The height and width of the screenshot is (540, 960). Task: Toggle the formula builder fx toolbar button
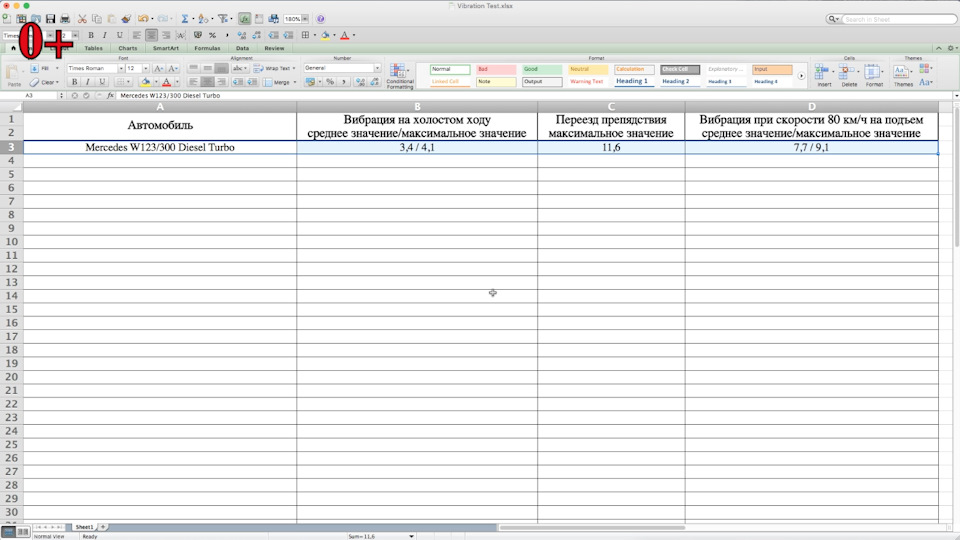[244, 19]
